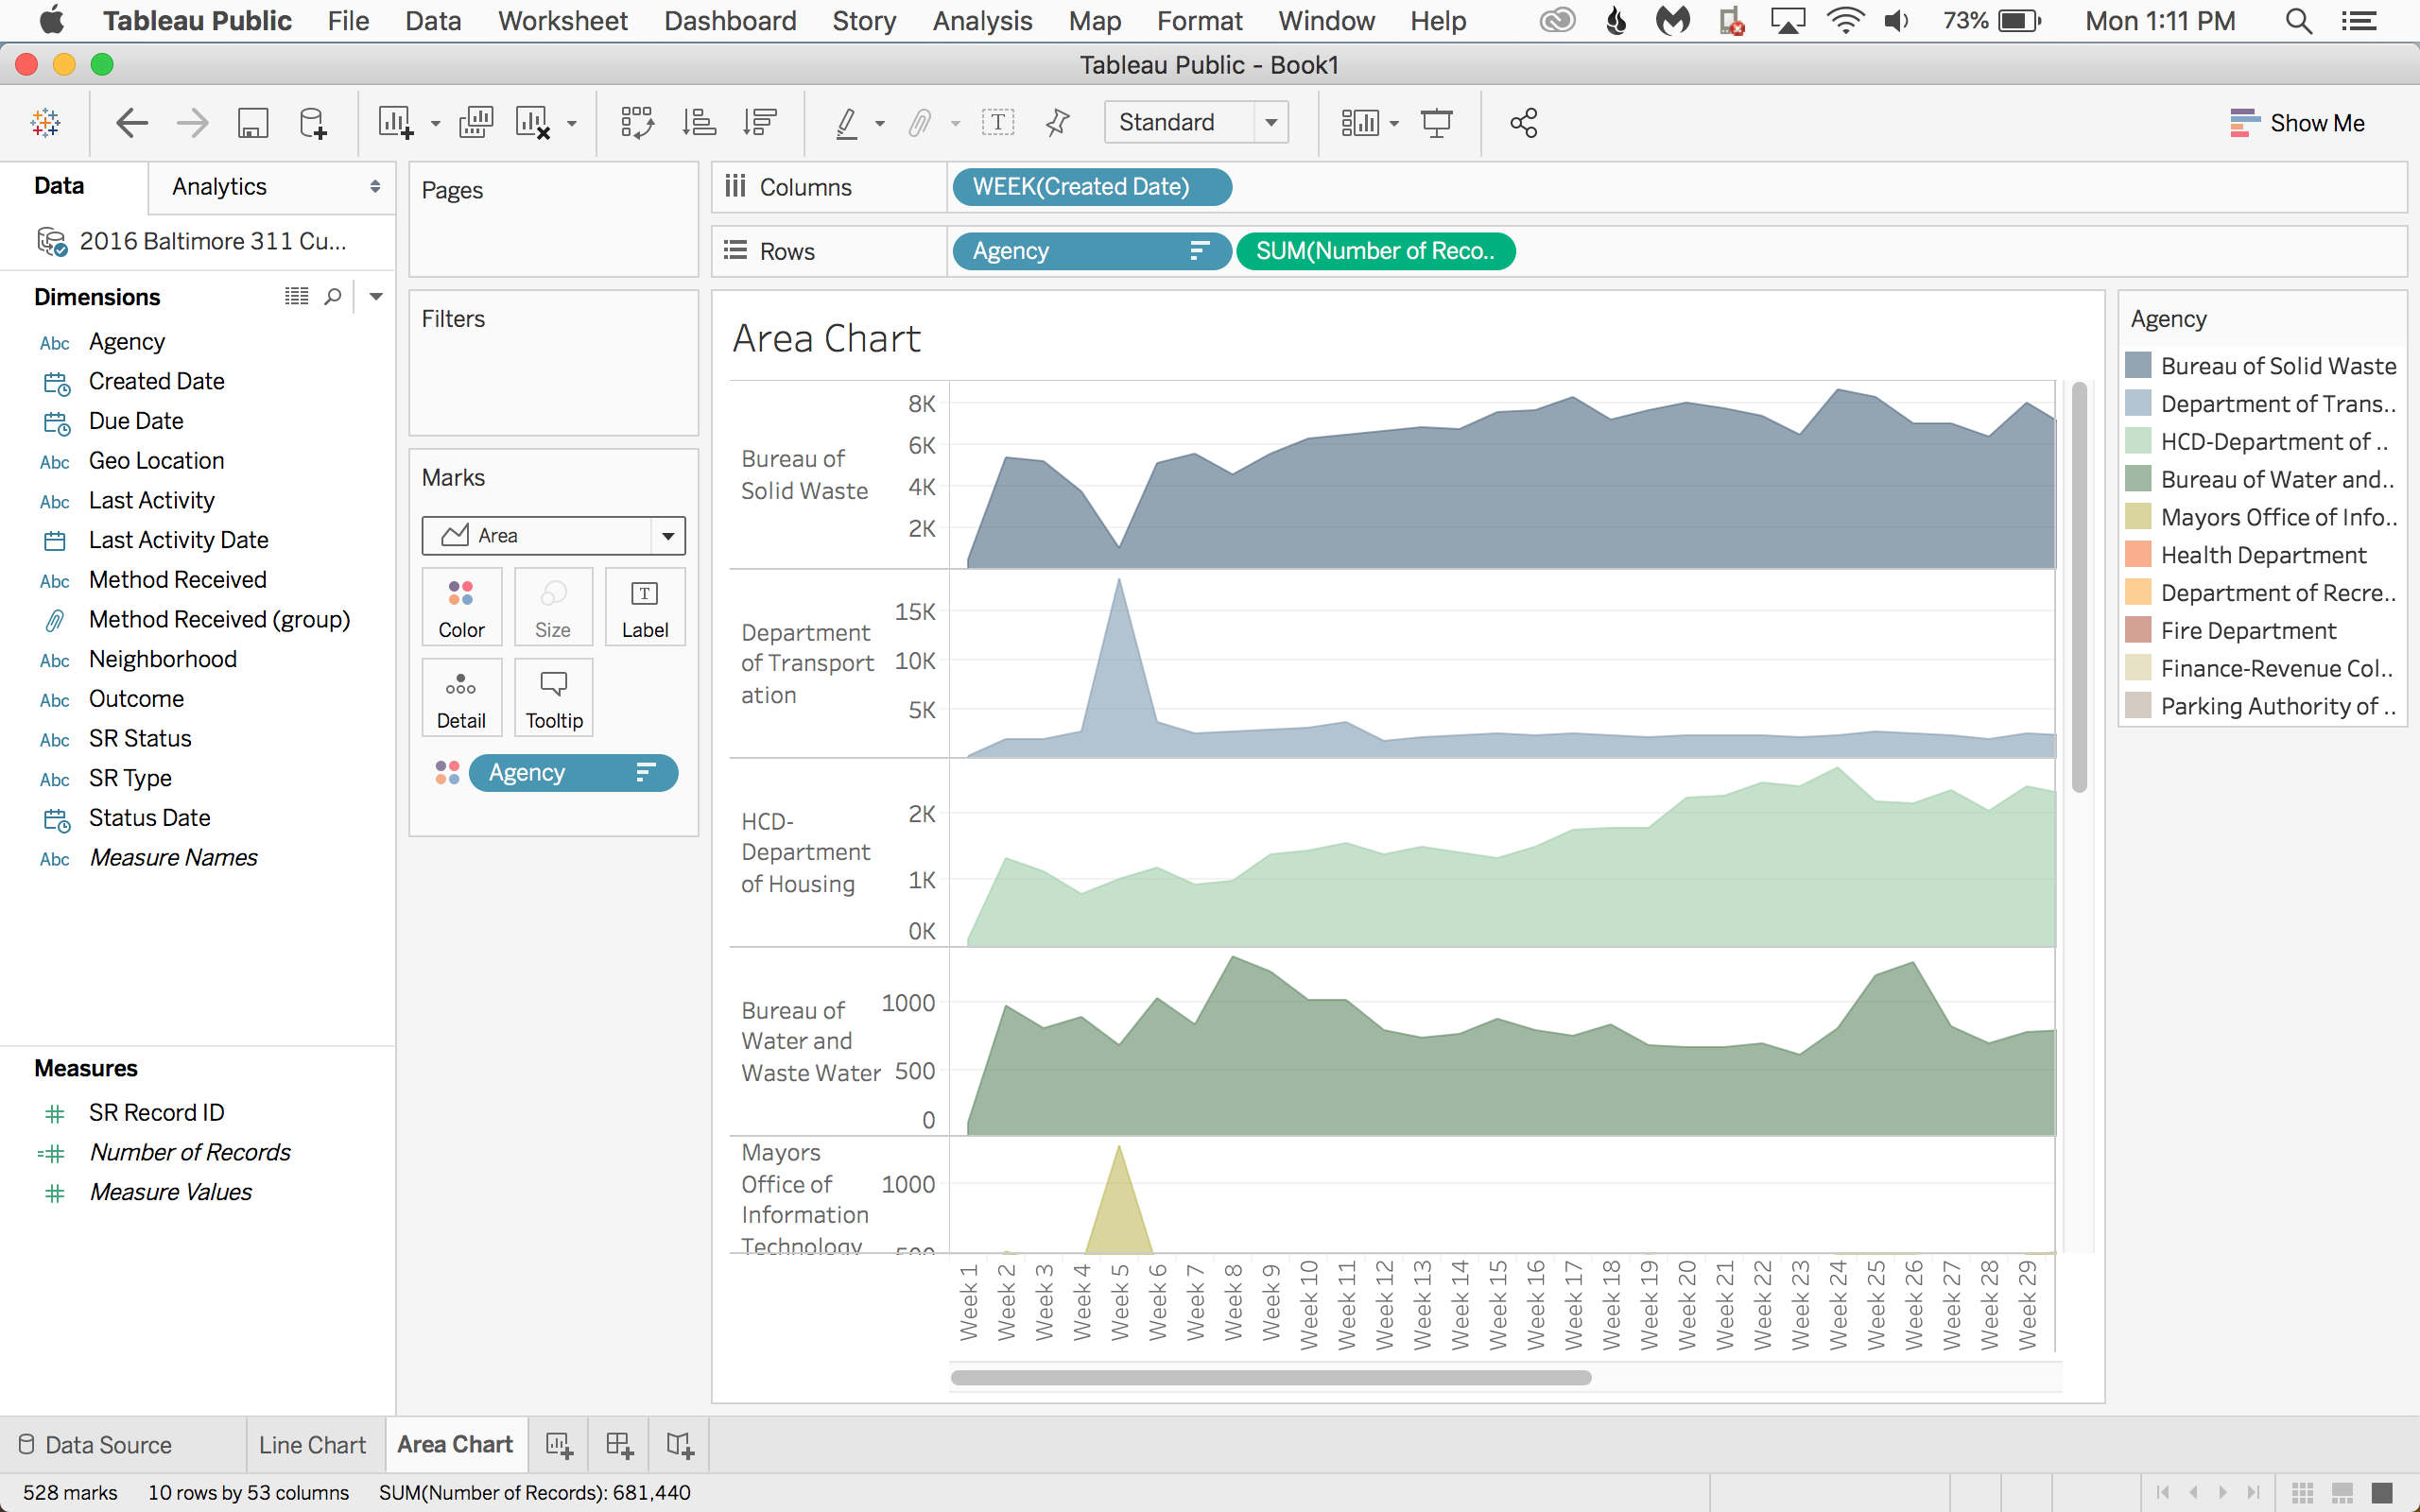The image size is (2420, 1512).
Task: Clear the sheet toolbar icon
Action: click(x=533, y=123)
